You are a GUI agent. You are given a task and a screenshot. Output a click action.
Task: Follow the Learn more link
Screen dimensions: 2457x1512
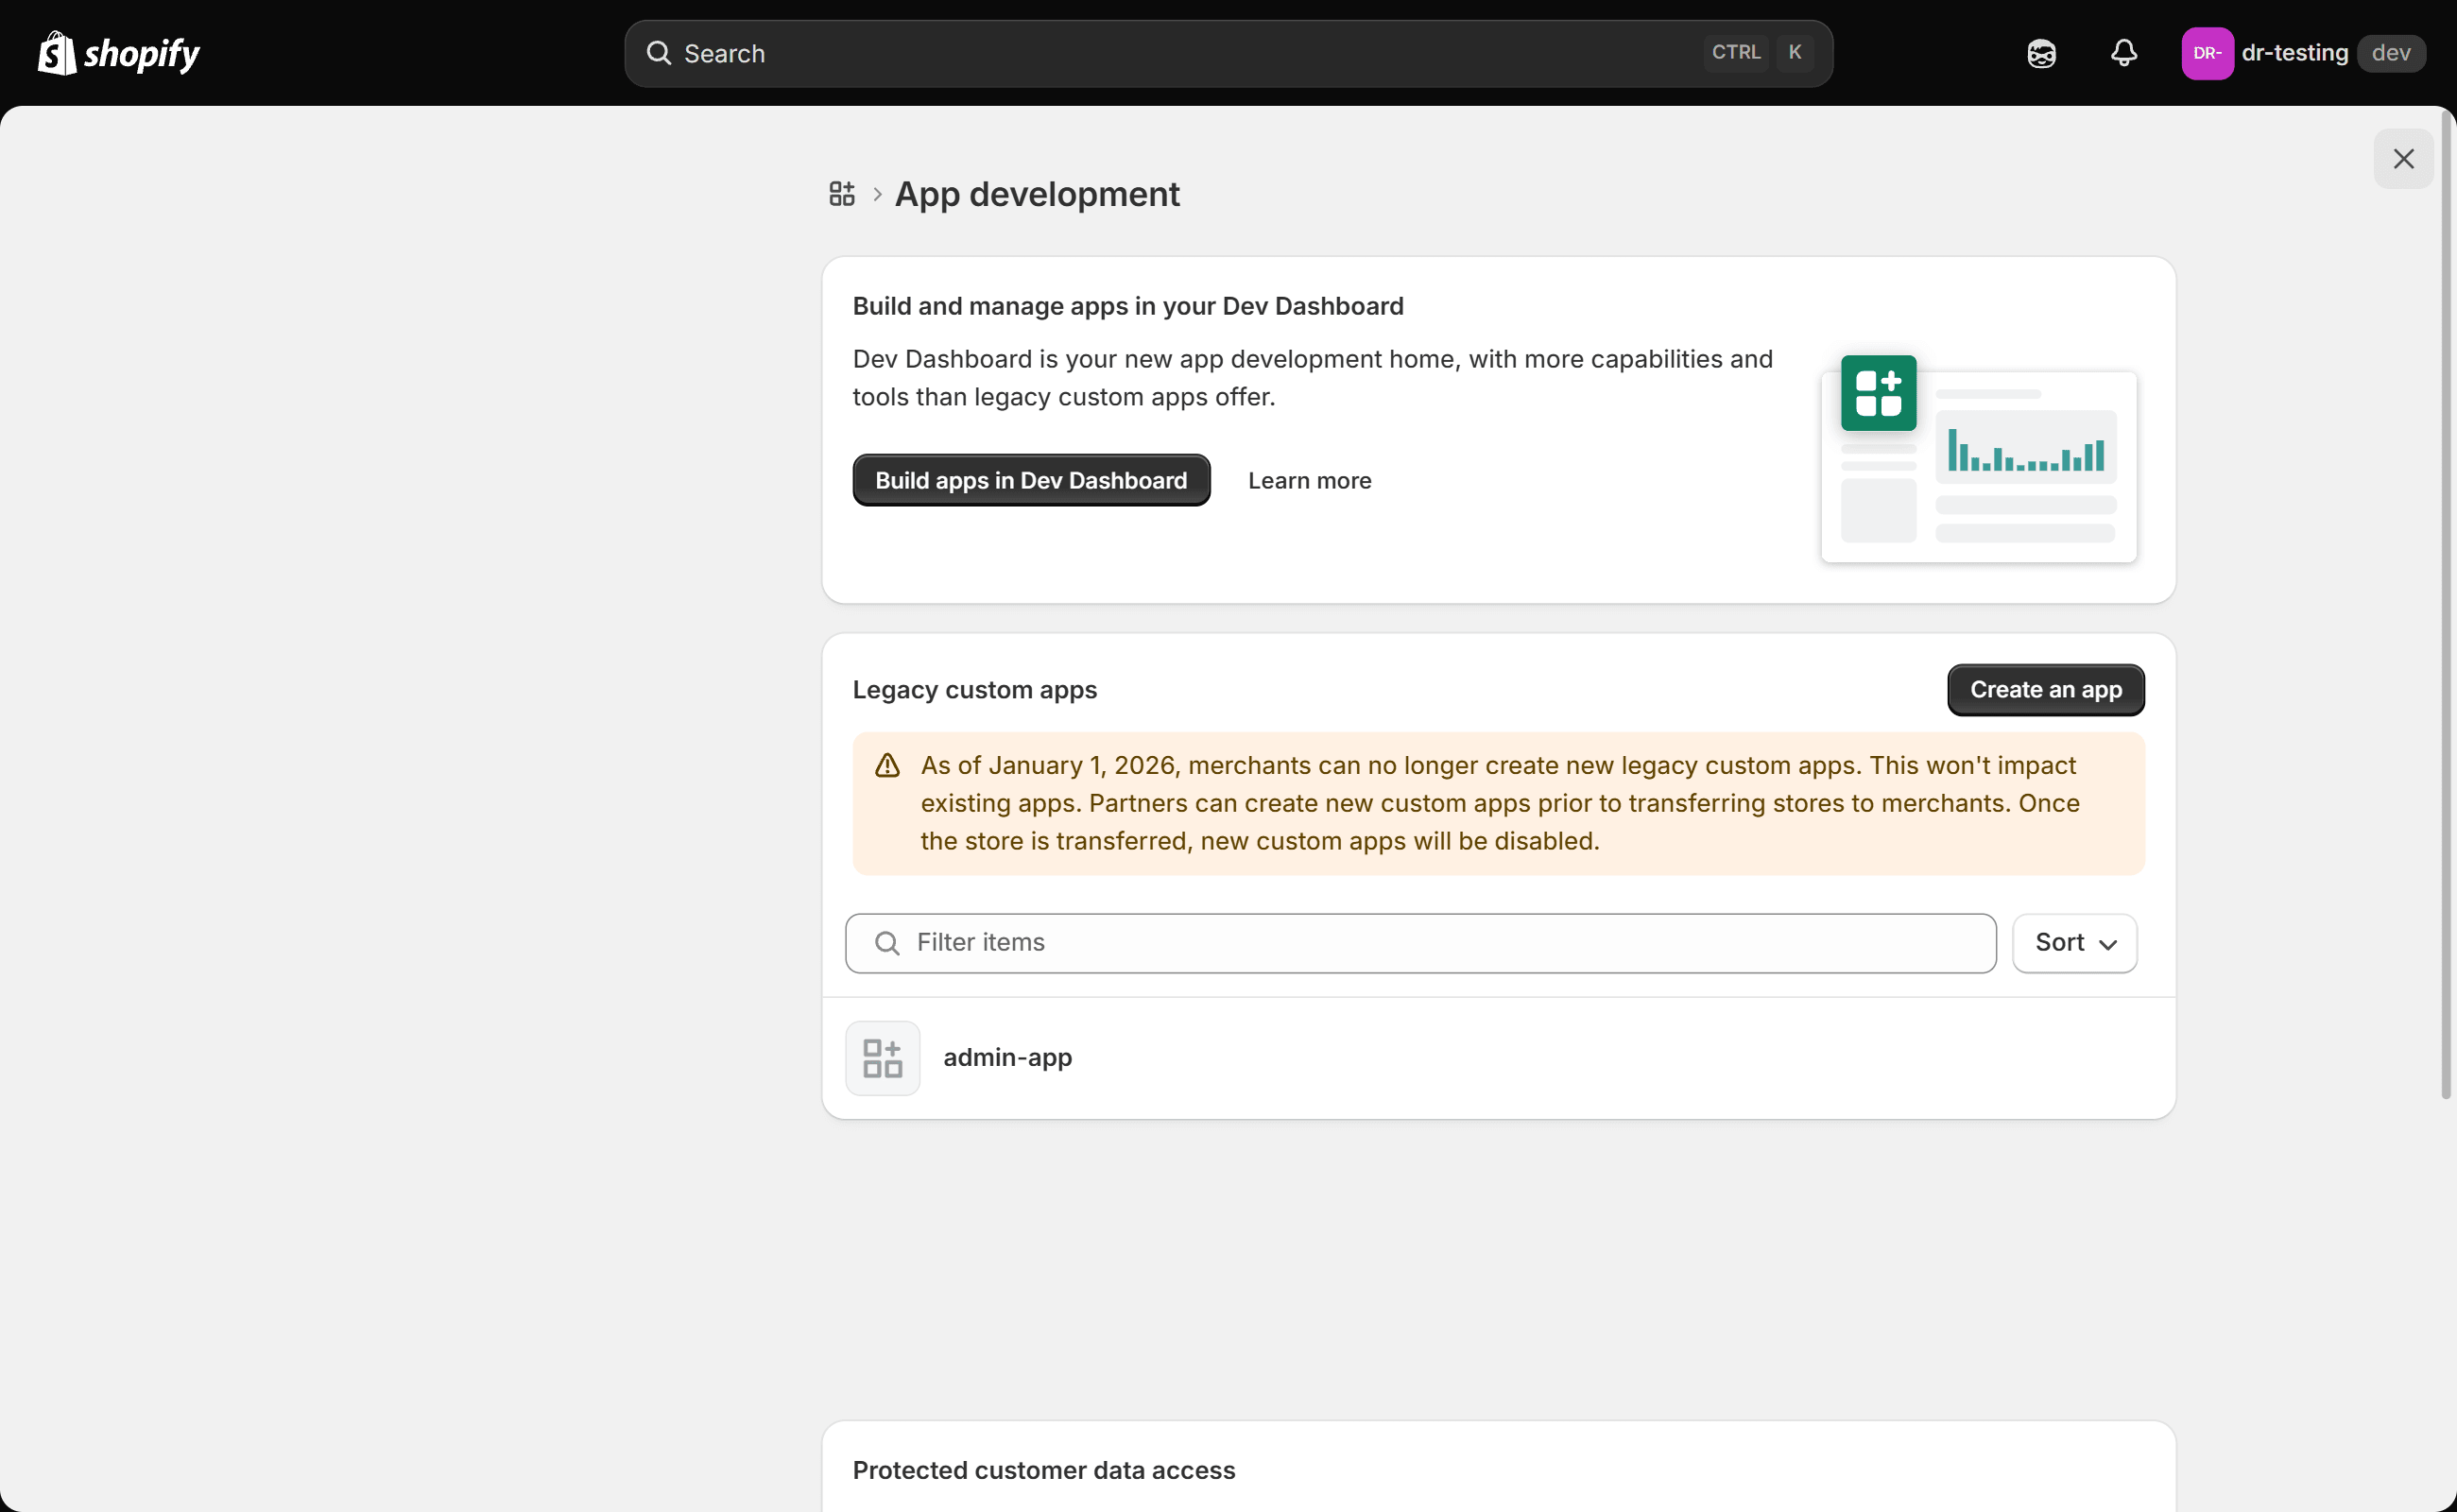(1309, 481)
